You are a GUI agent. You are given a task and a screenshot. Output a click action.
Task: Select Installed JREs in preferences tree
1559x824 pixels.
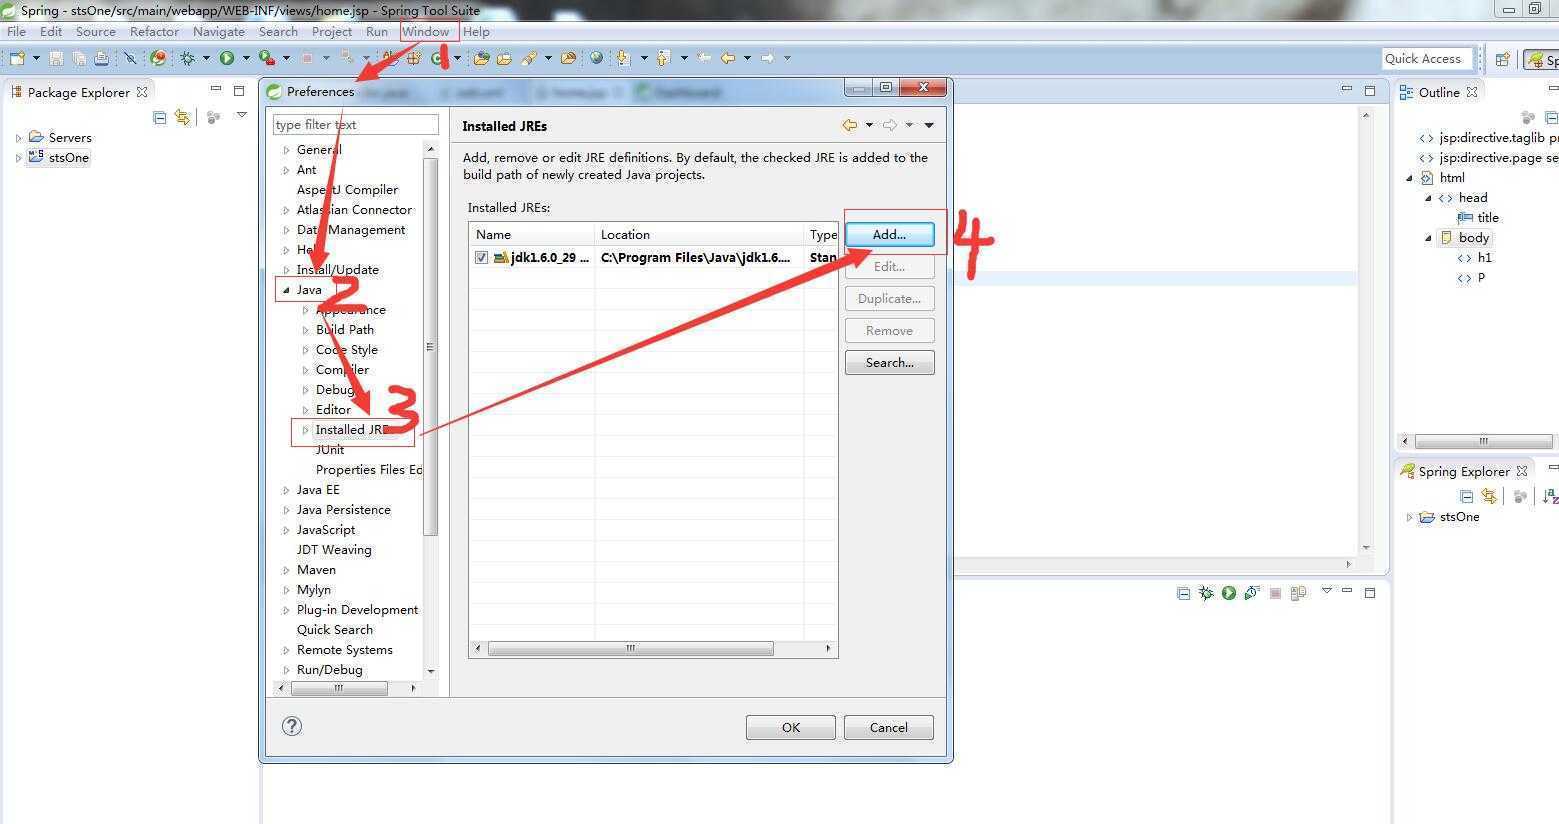353,430
